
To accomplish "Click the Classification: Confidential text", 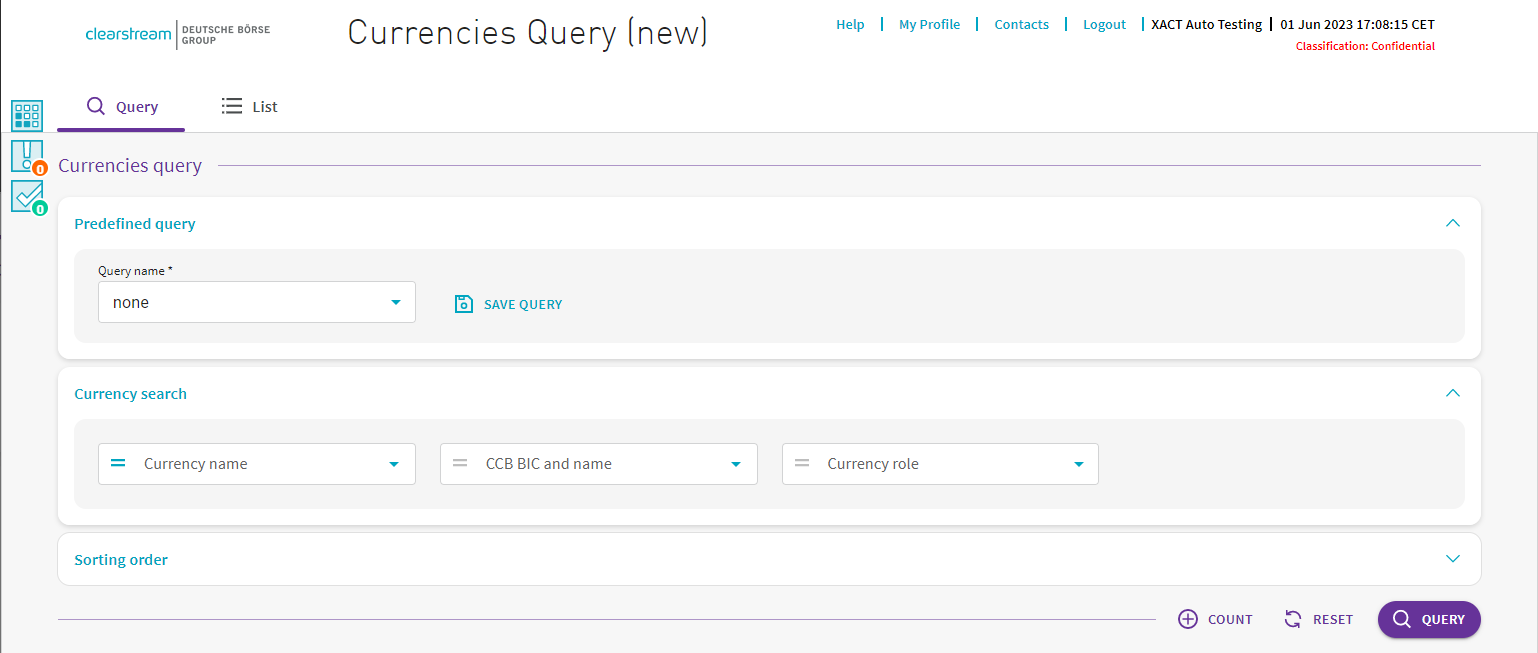I will [1365, 46].
